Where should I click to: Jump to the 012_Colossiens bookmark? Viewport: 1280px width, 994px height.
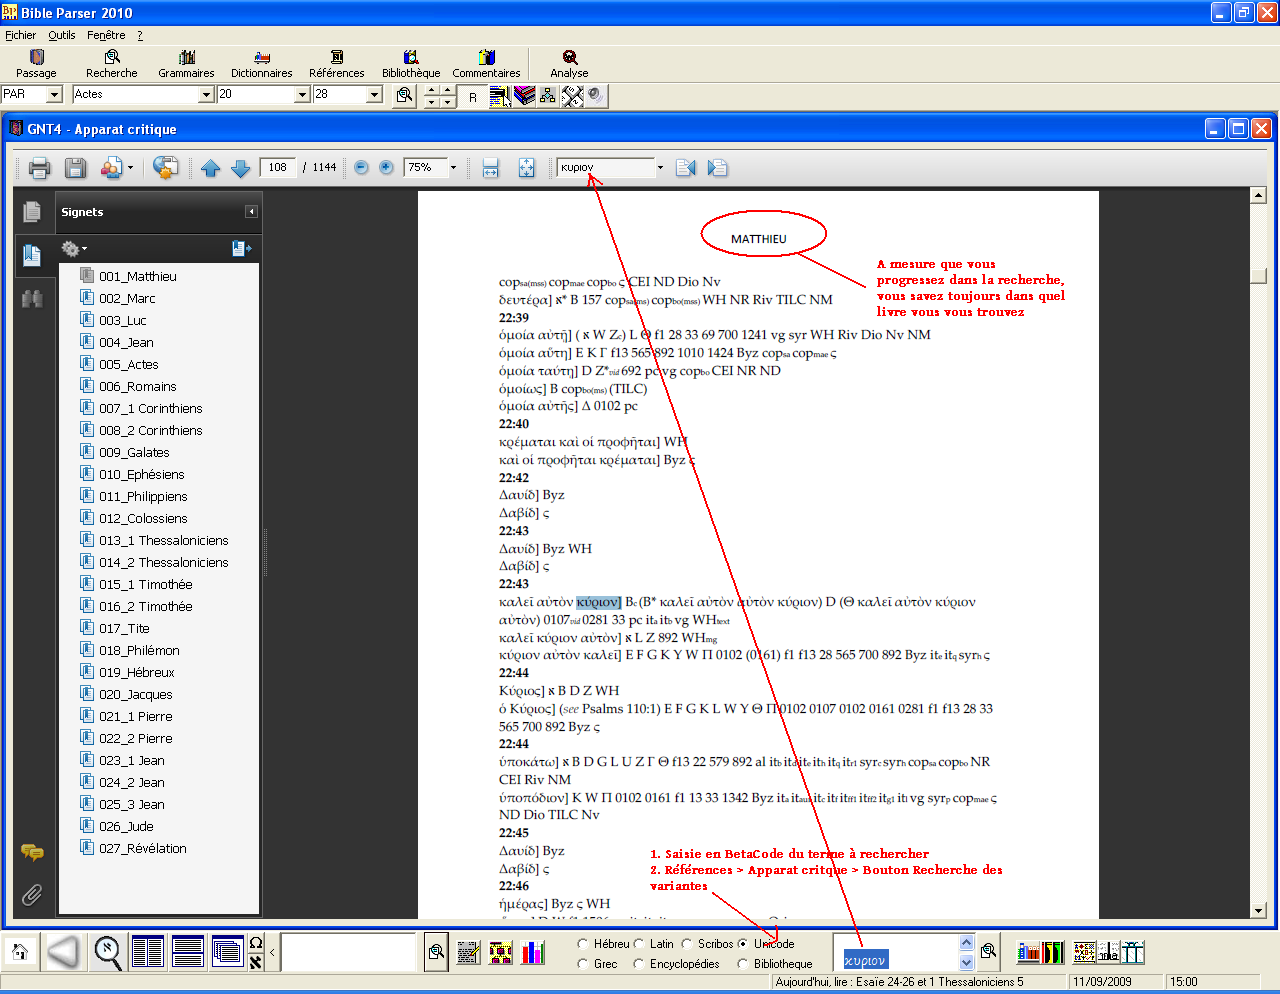pos(143,518)
